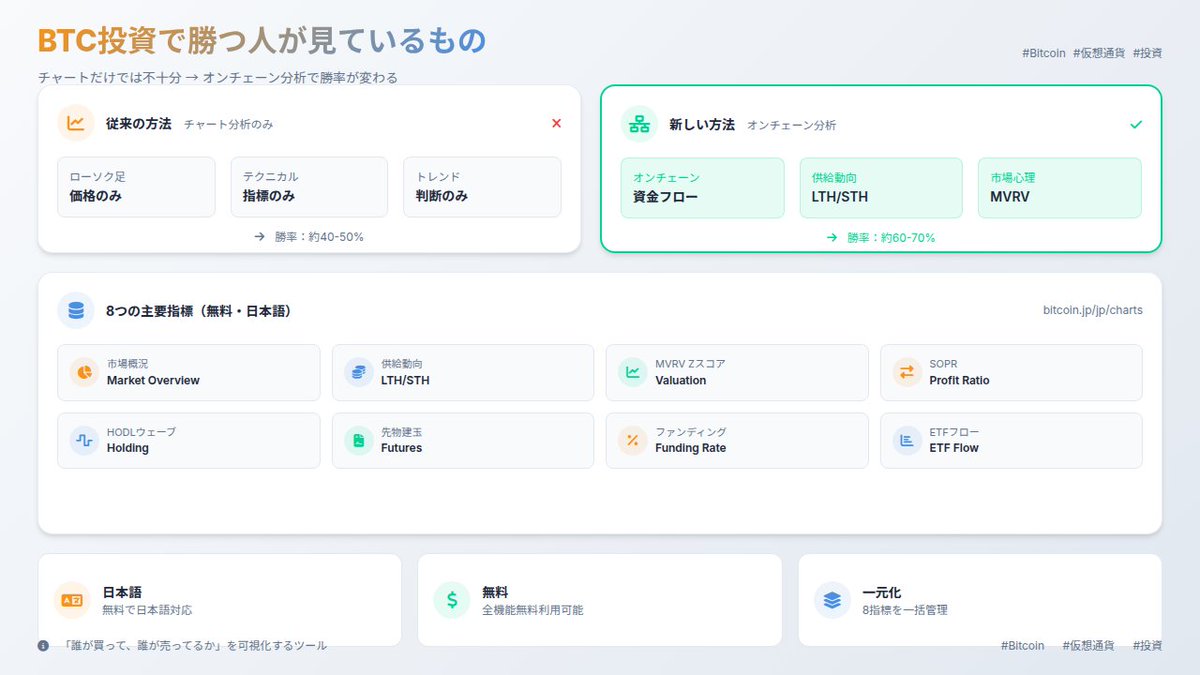This screenshot has width=1200, height=675.
Task: Click the dollar sign icon beside 無料
Action: (x=452, y=600)
